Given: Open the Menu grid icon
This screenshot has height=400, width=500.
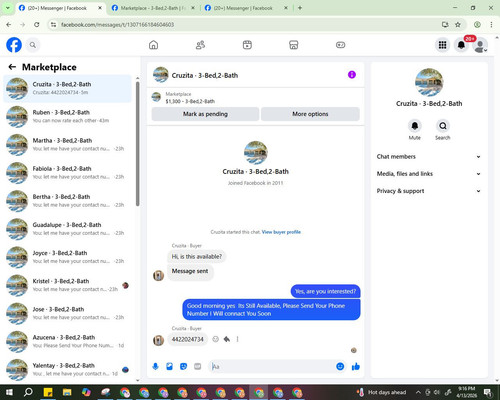Looking at the screenshot, I should click(x=442, y=45).
